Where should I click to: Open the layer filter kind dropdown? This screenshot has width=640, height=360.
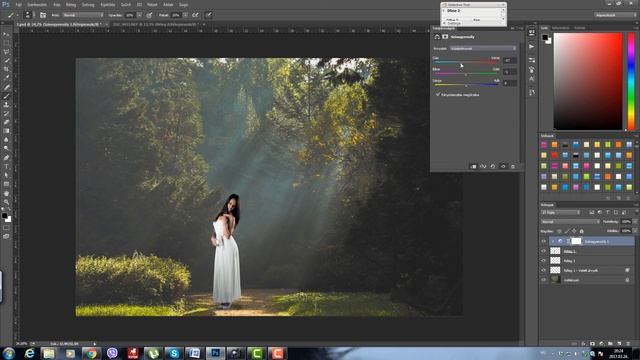tap(560, 213)
